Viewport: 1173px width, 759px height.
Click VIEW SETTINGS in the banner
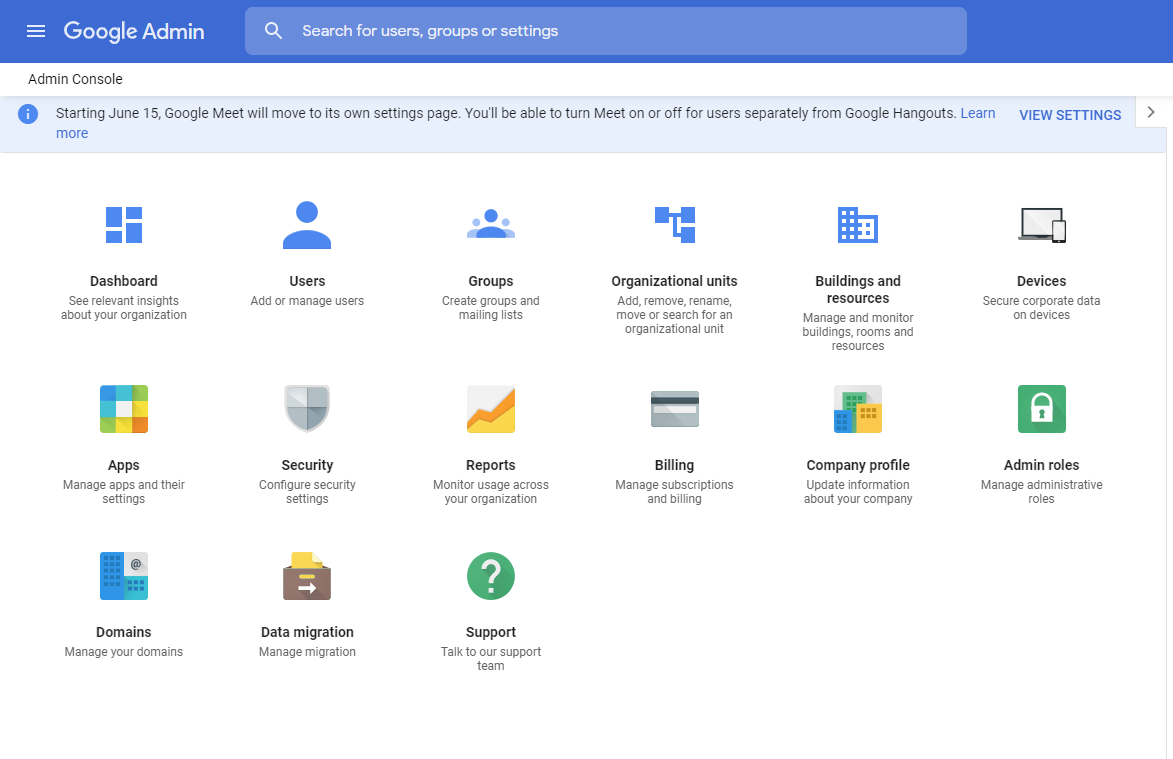pyautogui.click(x=1070, y=114)
